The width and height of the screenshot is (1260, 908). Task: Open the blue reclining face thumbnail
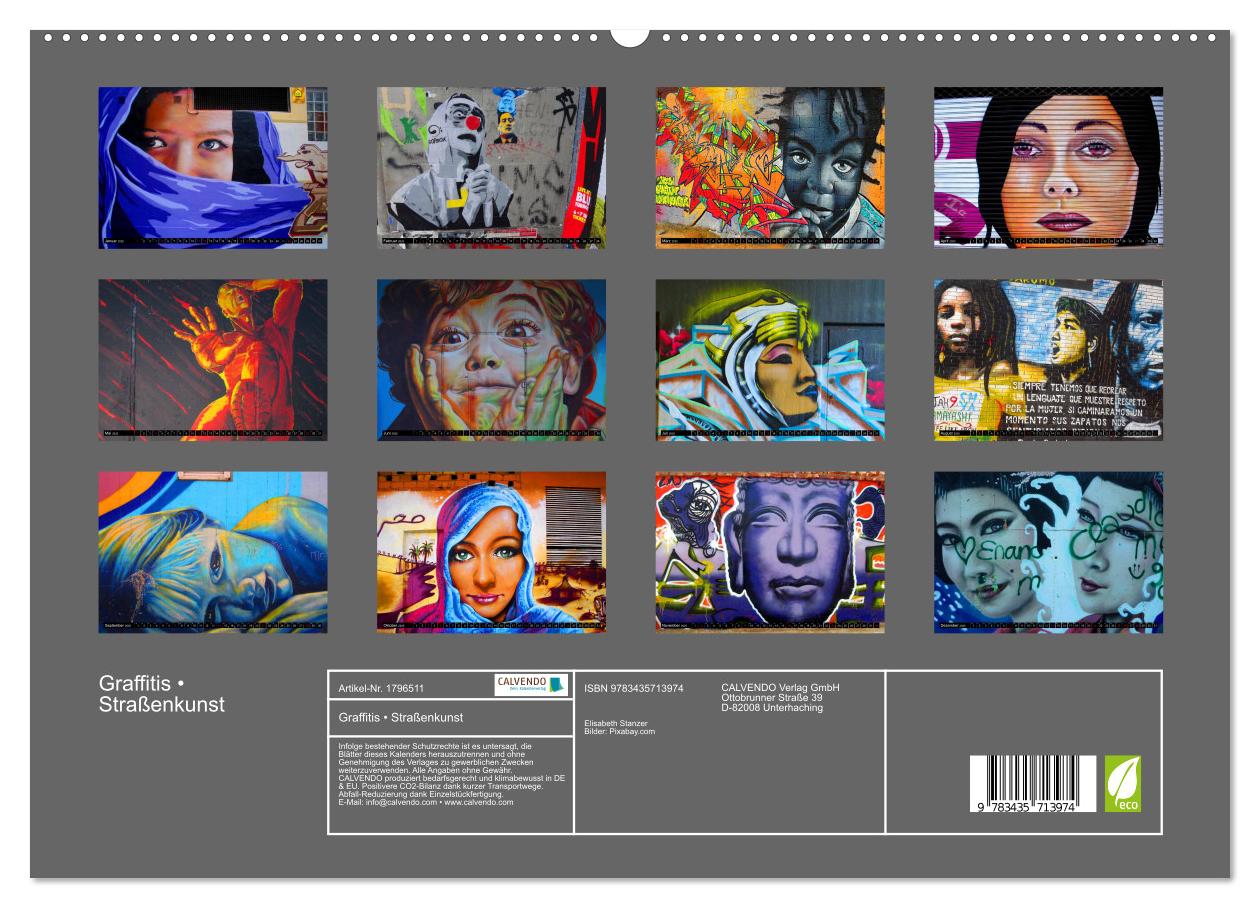213,552
